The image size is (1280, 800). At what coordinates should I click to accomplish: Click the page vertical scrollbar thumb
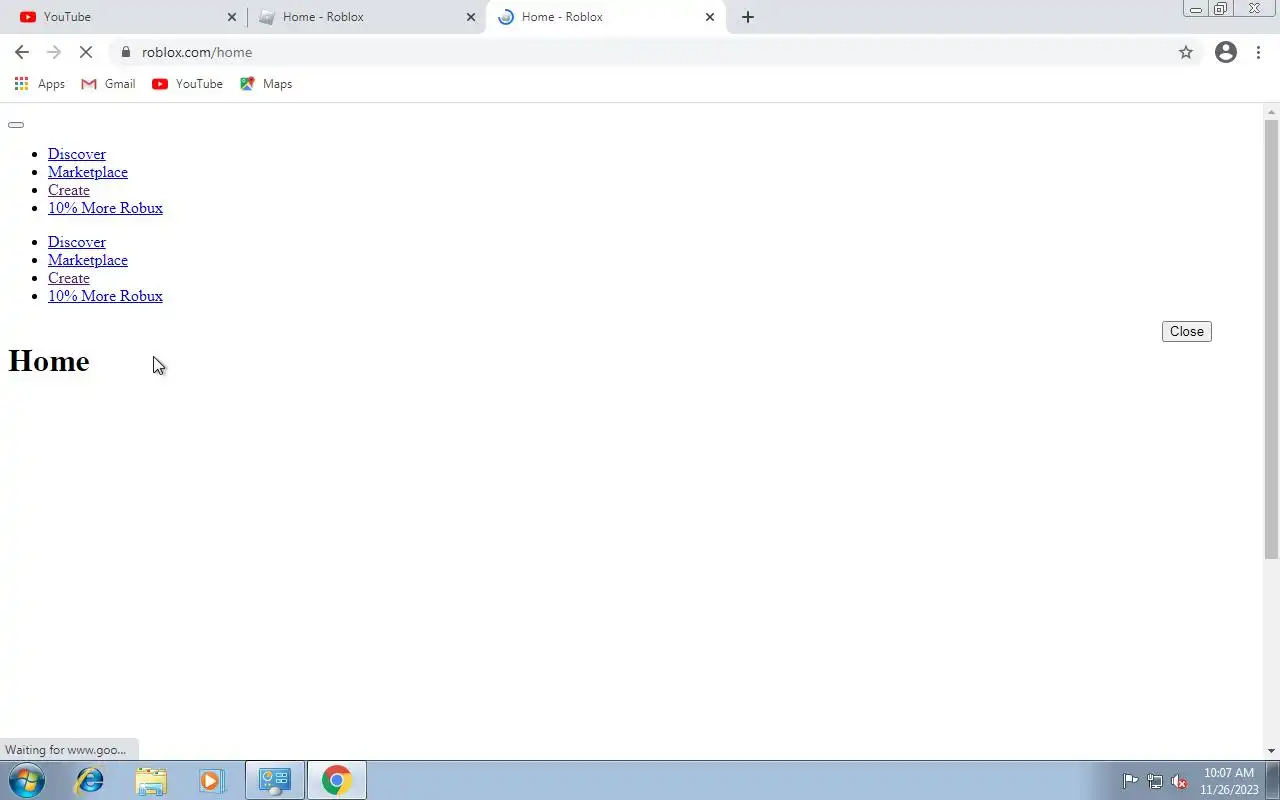(x=1272, y=340)
